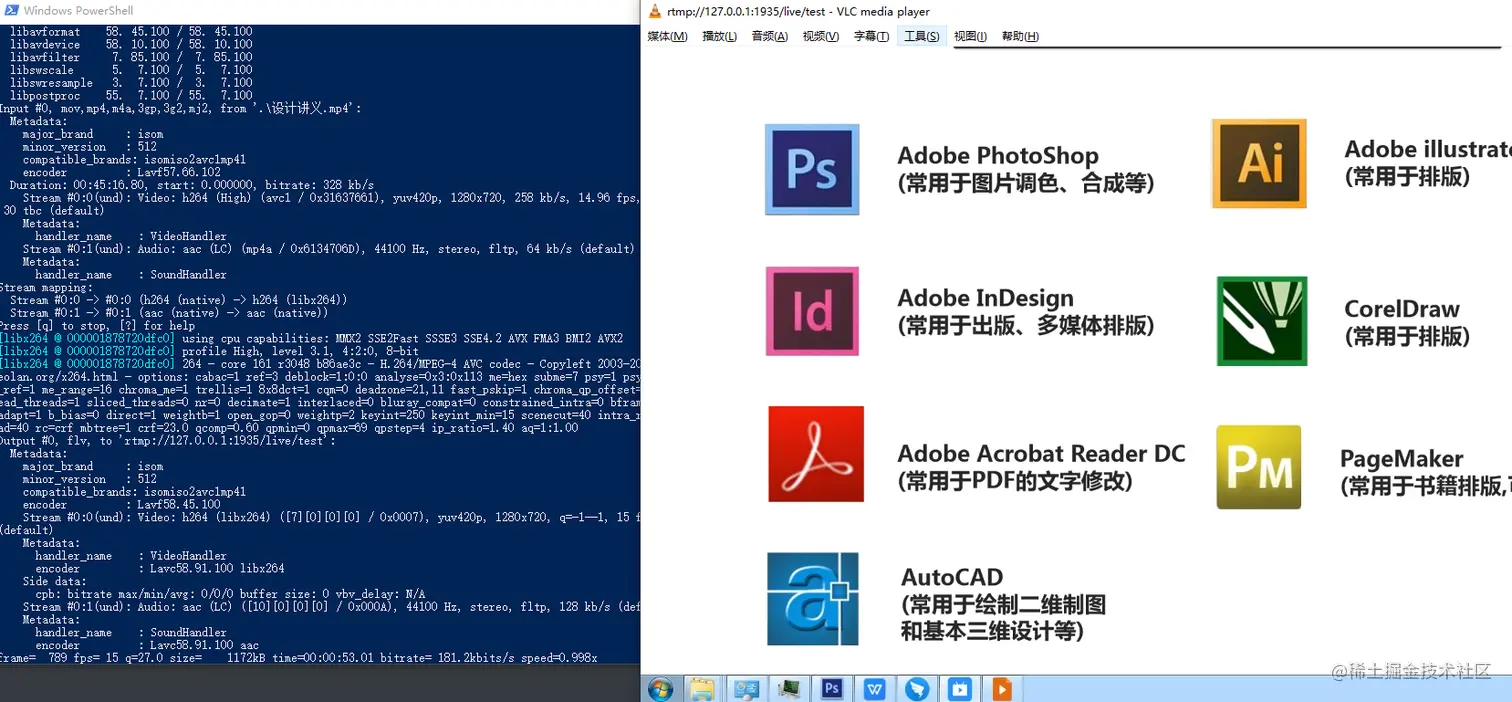The height and width of the screenshot is (702, 1512).
Task: Open the 帮助(H) menu in VLC
Action: point(1020,36)
